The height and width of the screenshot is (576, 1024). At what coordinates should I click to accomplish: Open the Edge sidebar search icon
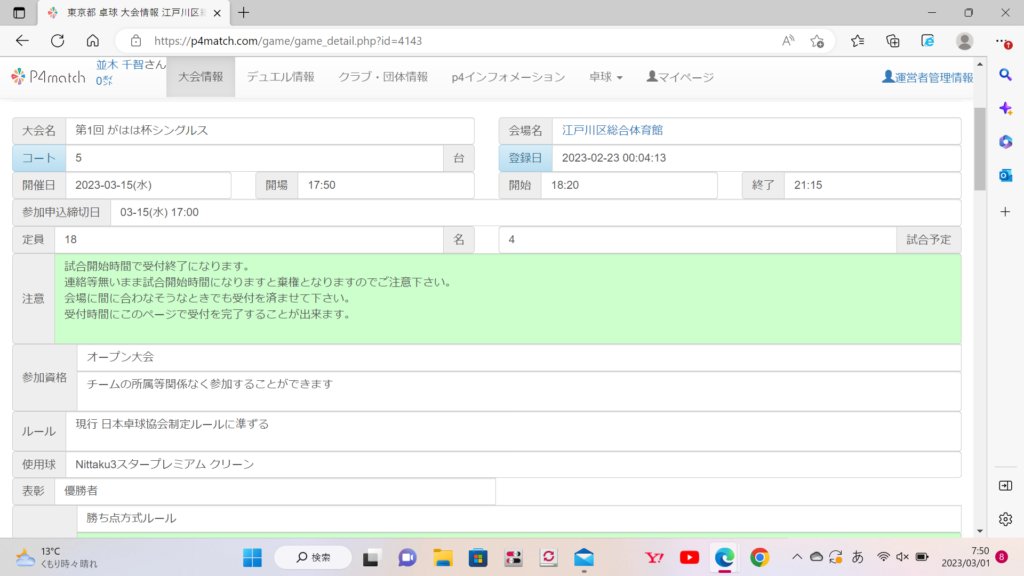coord(1006,75)
